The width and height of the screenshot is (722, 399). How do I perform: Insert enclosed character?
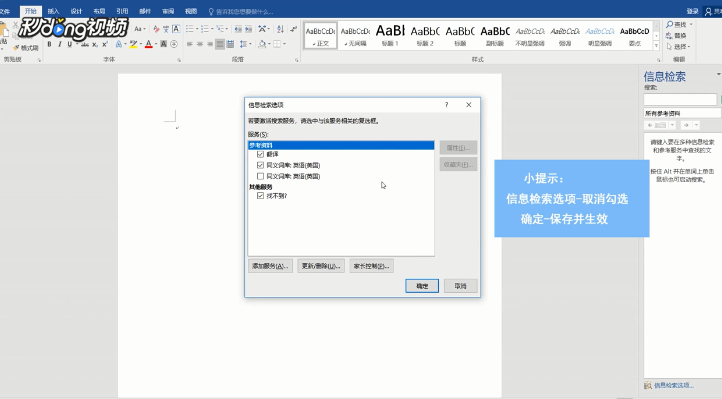174,44
